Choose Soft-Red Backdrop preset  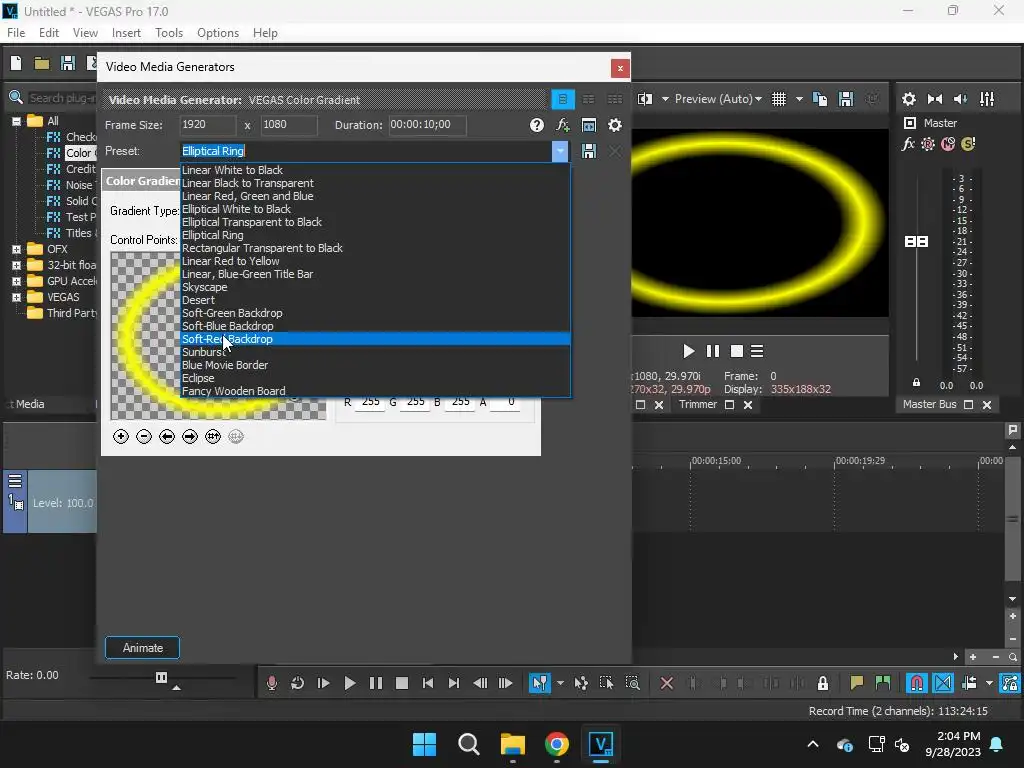(376, 340)
